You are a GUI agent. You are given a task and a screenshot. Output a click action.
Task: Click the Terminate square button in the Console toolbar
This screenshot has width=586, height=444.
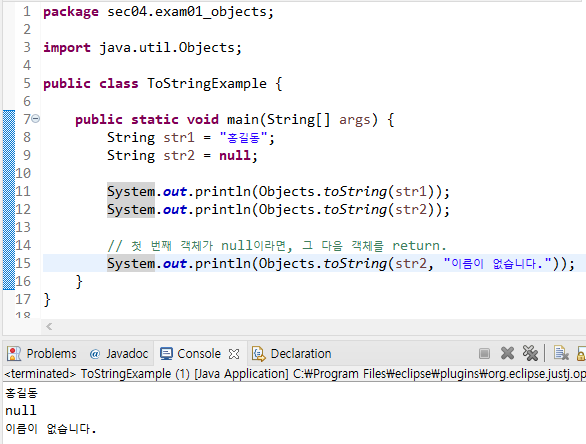point(484,353)
